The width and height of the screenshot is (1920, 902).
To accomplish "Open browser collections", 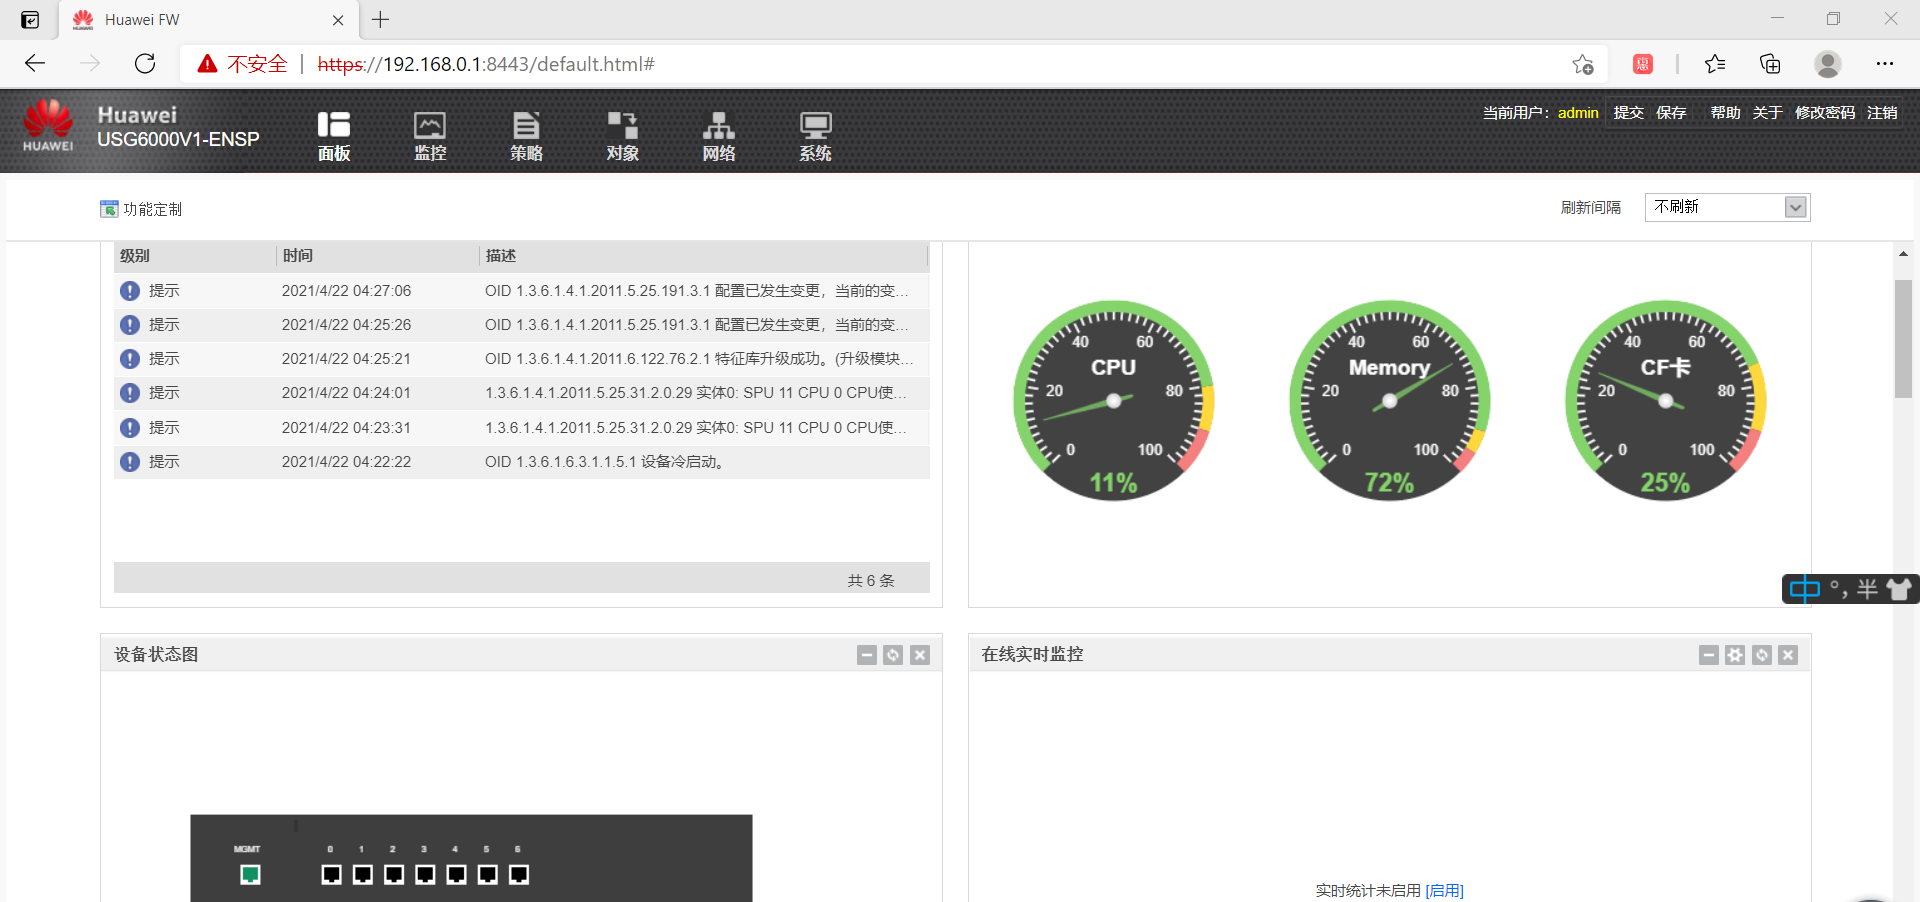I will click(1770, 64).
